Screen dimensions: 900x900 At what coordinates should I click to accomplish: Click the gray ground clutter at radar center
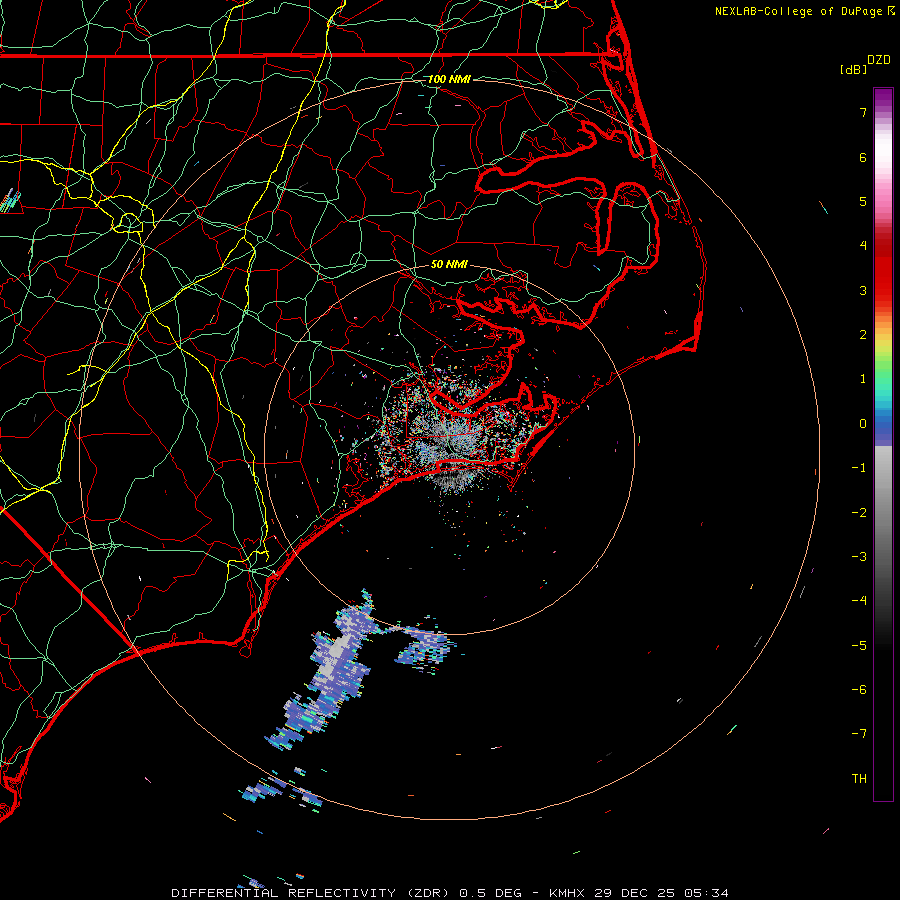pos(453,439)
